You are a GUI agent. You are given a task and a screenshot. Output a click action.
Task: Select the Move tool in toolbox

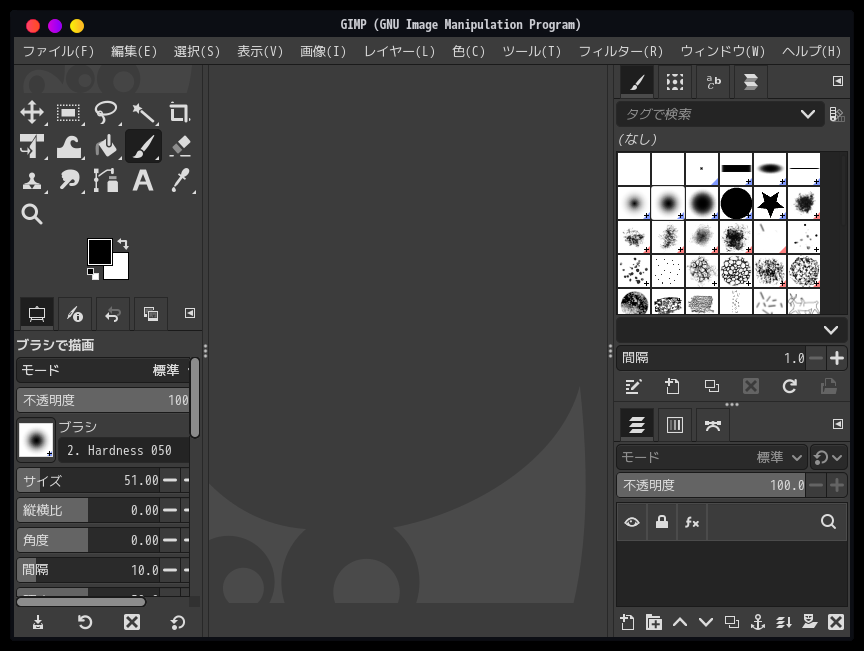[32, 113]
